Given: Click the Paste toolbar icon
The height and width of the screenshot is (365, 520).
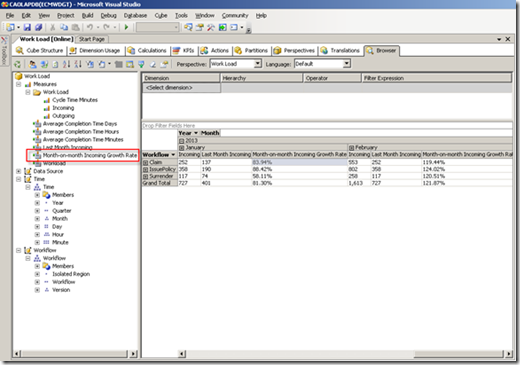Looking at the screenshot, I should pos(76,27).
